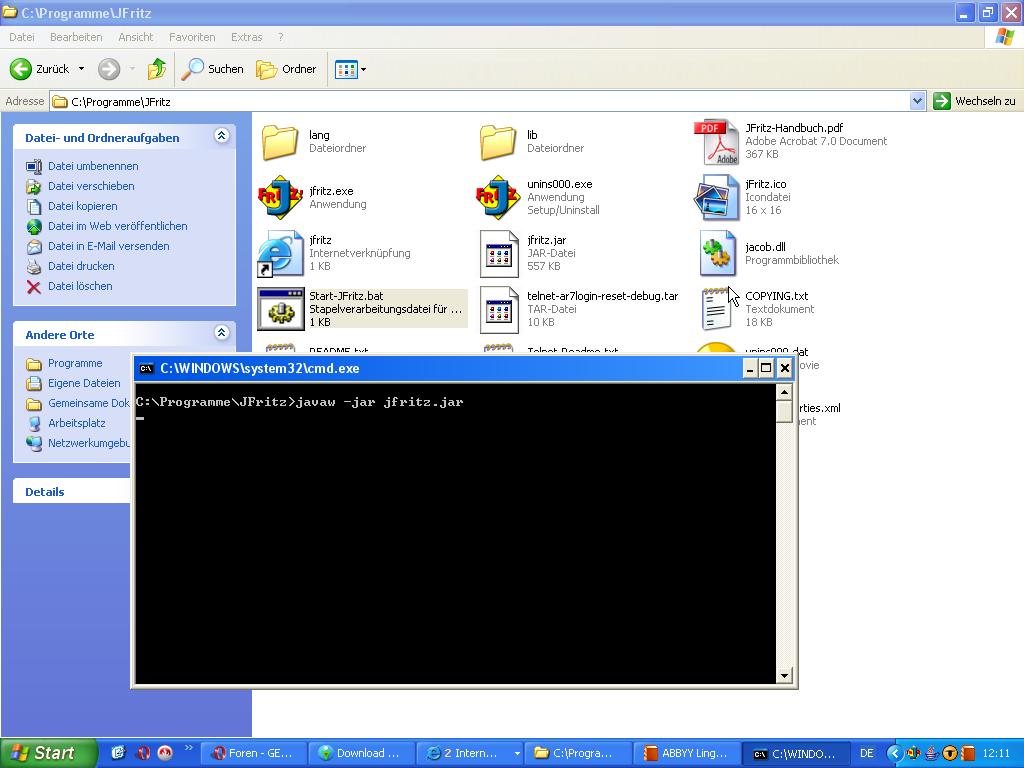Expand hidden system tray icons arrow
This screenshot has width=1024, height=768.
[893, 753]
